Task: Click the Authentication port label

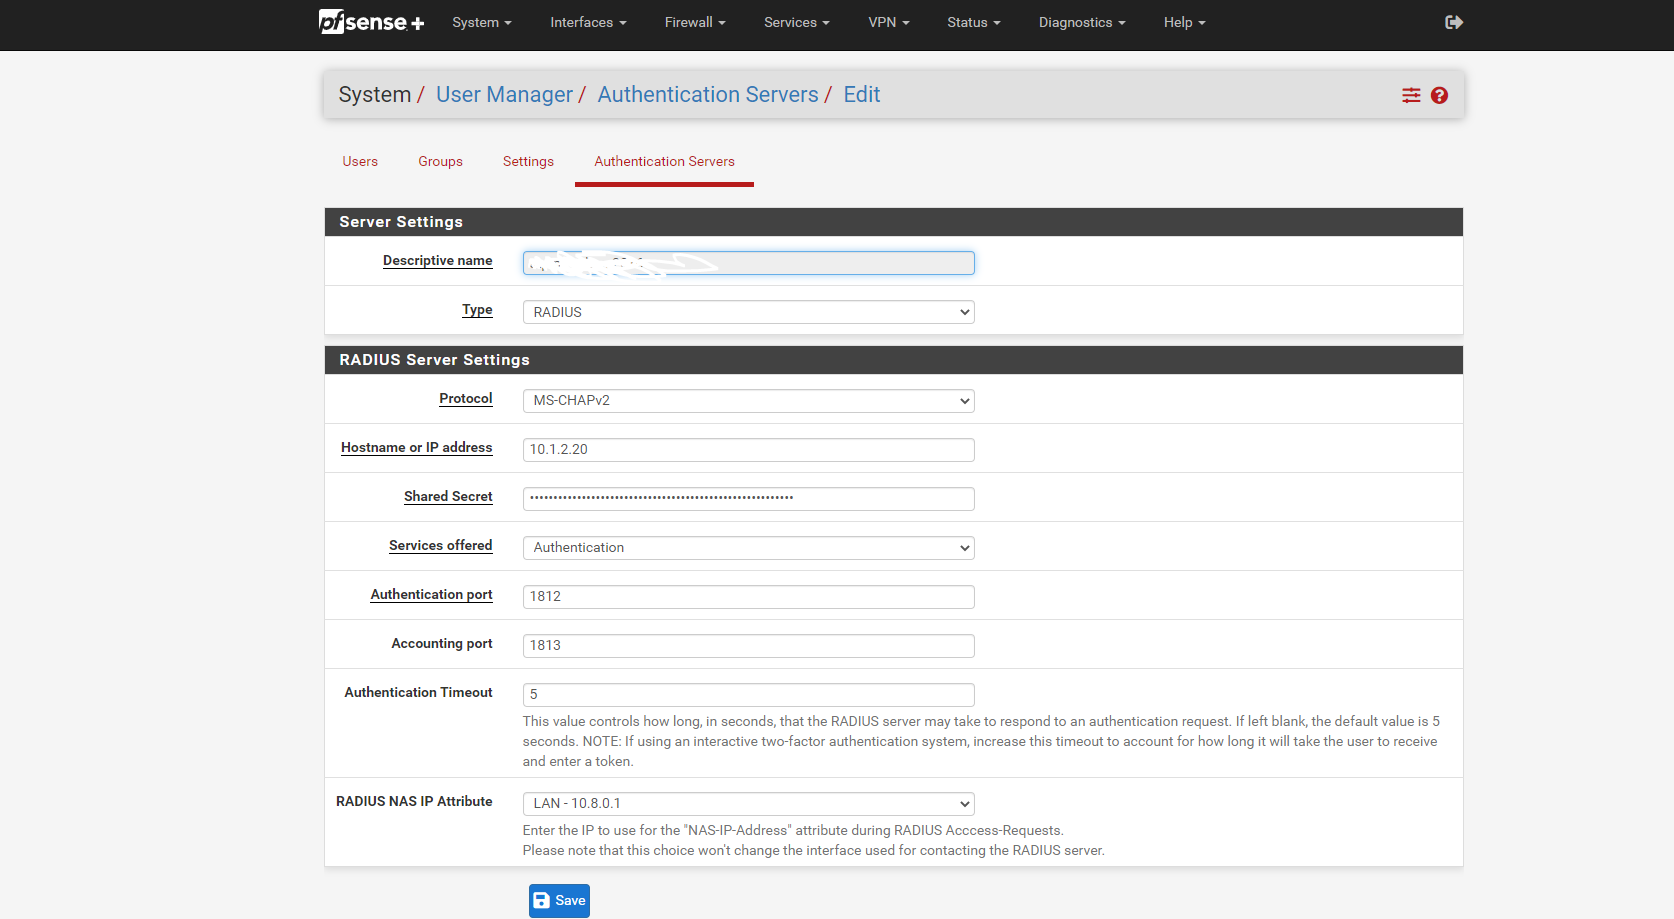Action: pos(431,594)
